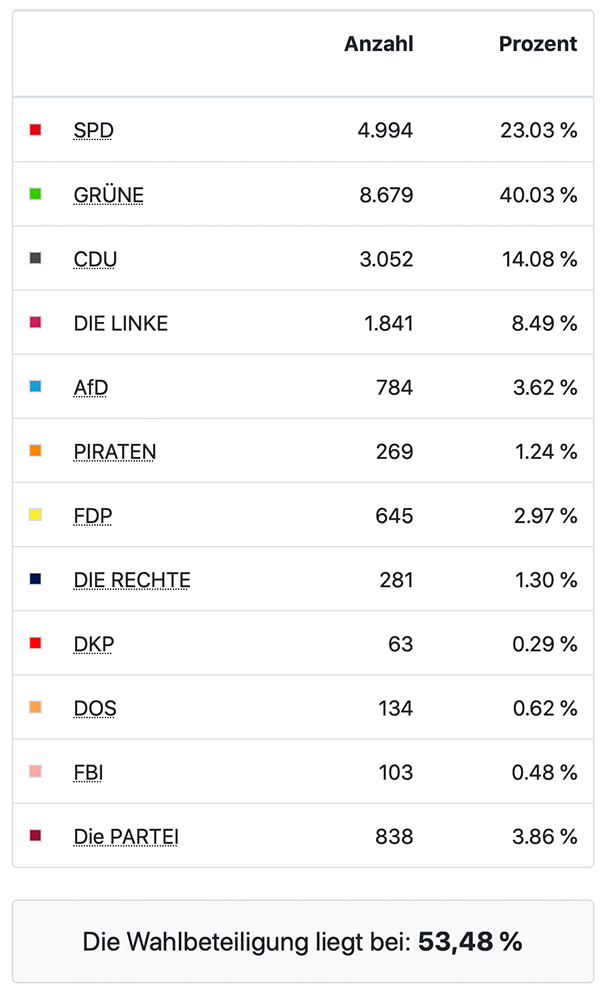Click the 53,48 % turnout value

tap(470, 941)
